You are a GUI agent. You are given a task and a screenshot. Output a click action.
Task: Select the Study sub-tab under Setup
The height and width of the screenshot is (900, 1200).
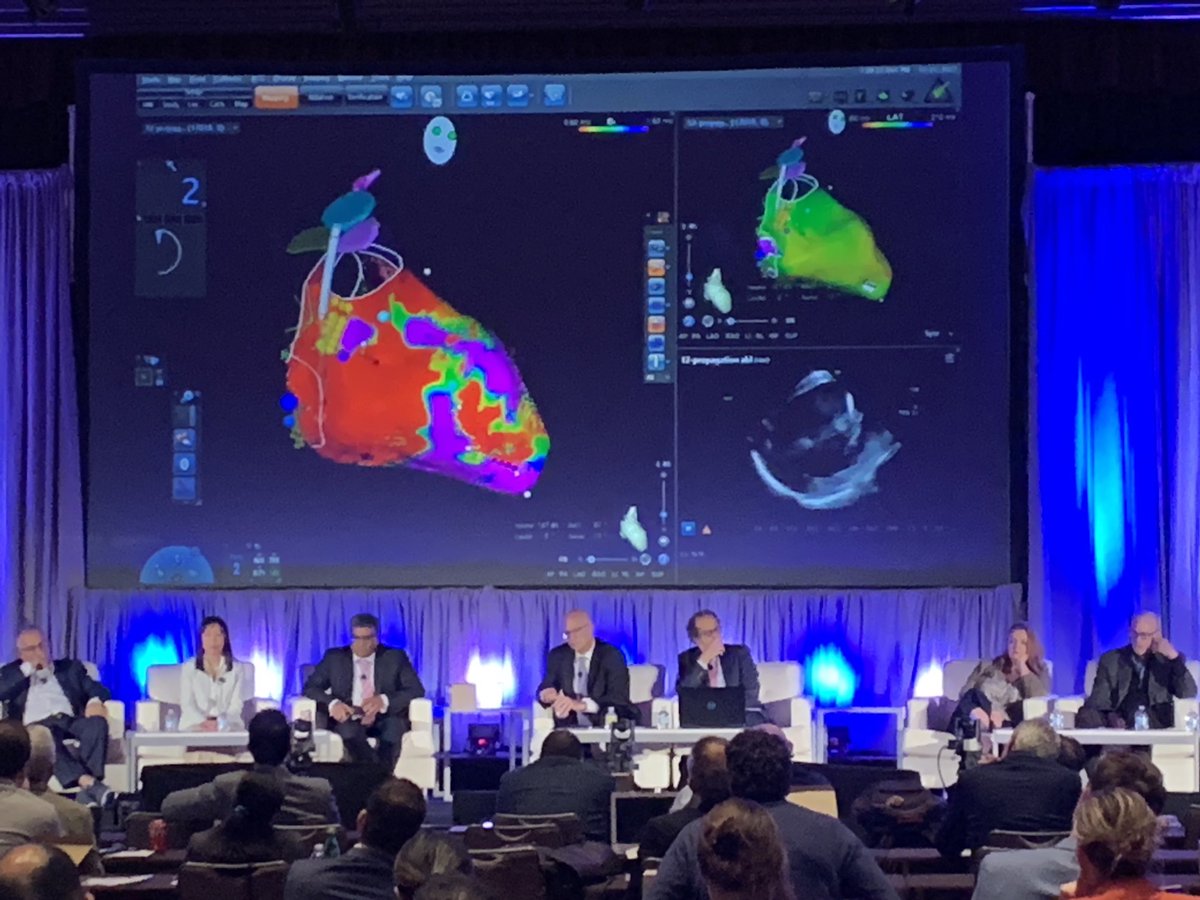click(x=169, y=104)
